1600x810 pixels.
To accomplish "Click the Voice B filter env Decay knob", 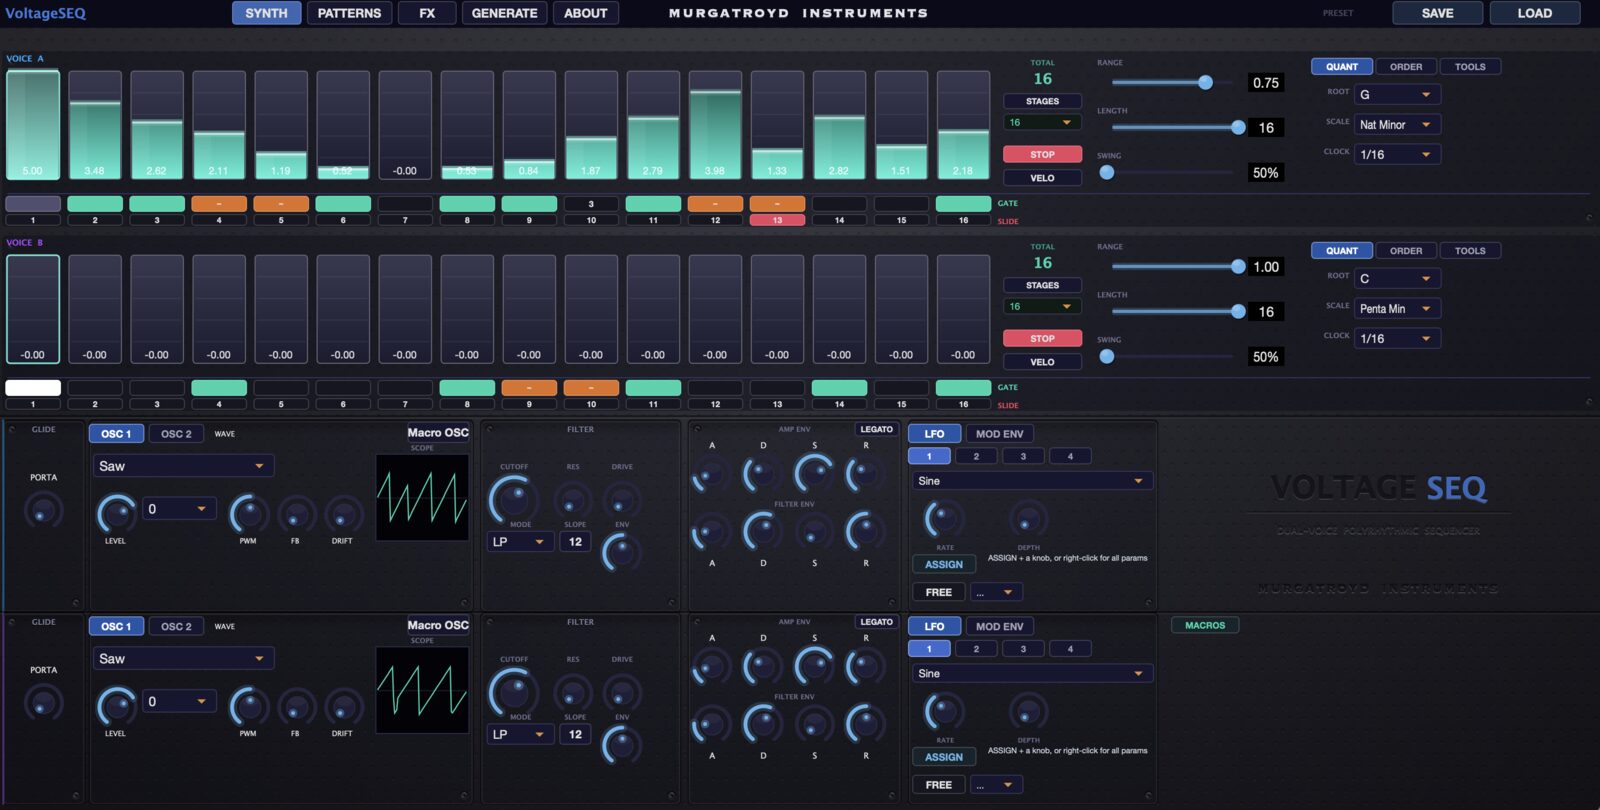I will [x=762, y=724].
